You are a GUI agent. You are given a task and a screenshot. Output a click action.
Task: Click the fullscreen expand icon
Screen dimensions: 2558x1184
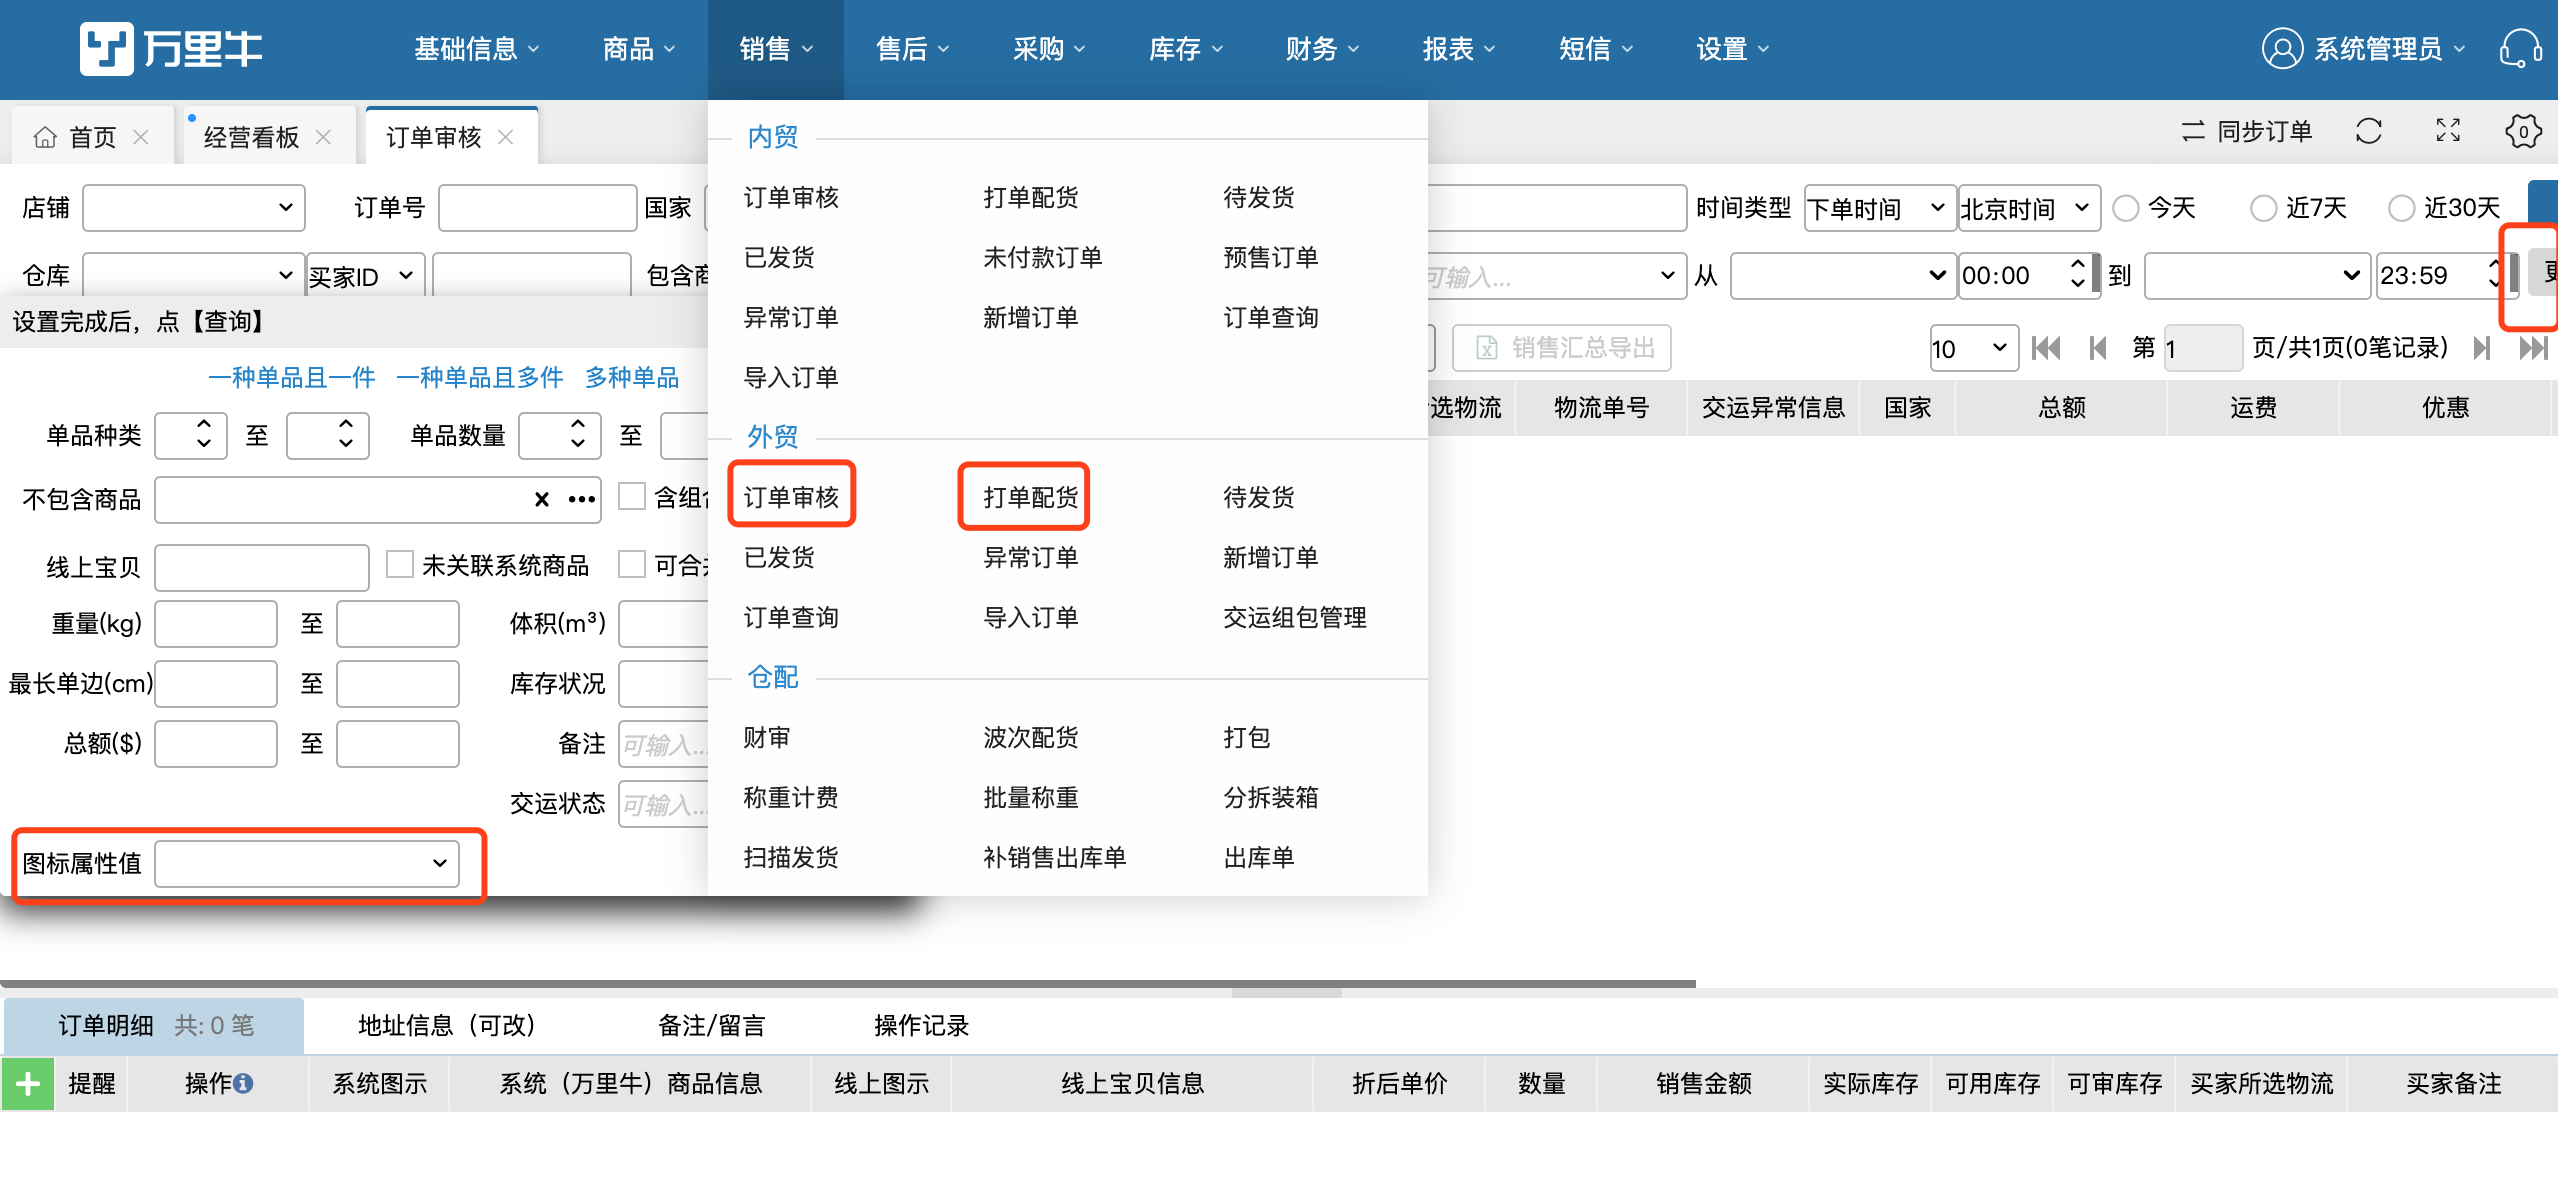point(2447,131)
